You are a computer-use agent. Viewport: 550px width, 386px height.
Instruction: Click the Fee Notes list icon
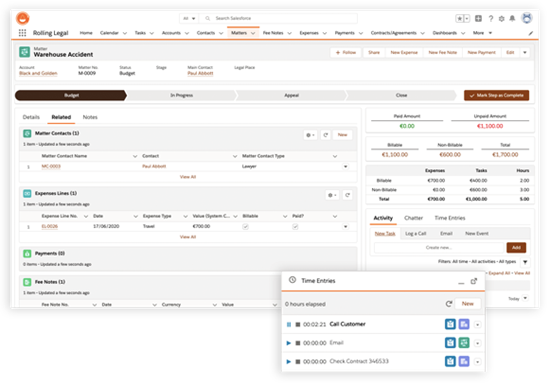pyautogui.click(x=27, y=282)
